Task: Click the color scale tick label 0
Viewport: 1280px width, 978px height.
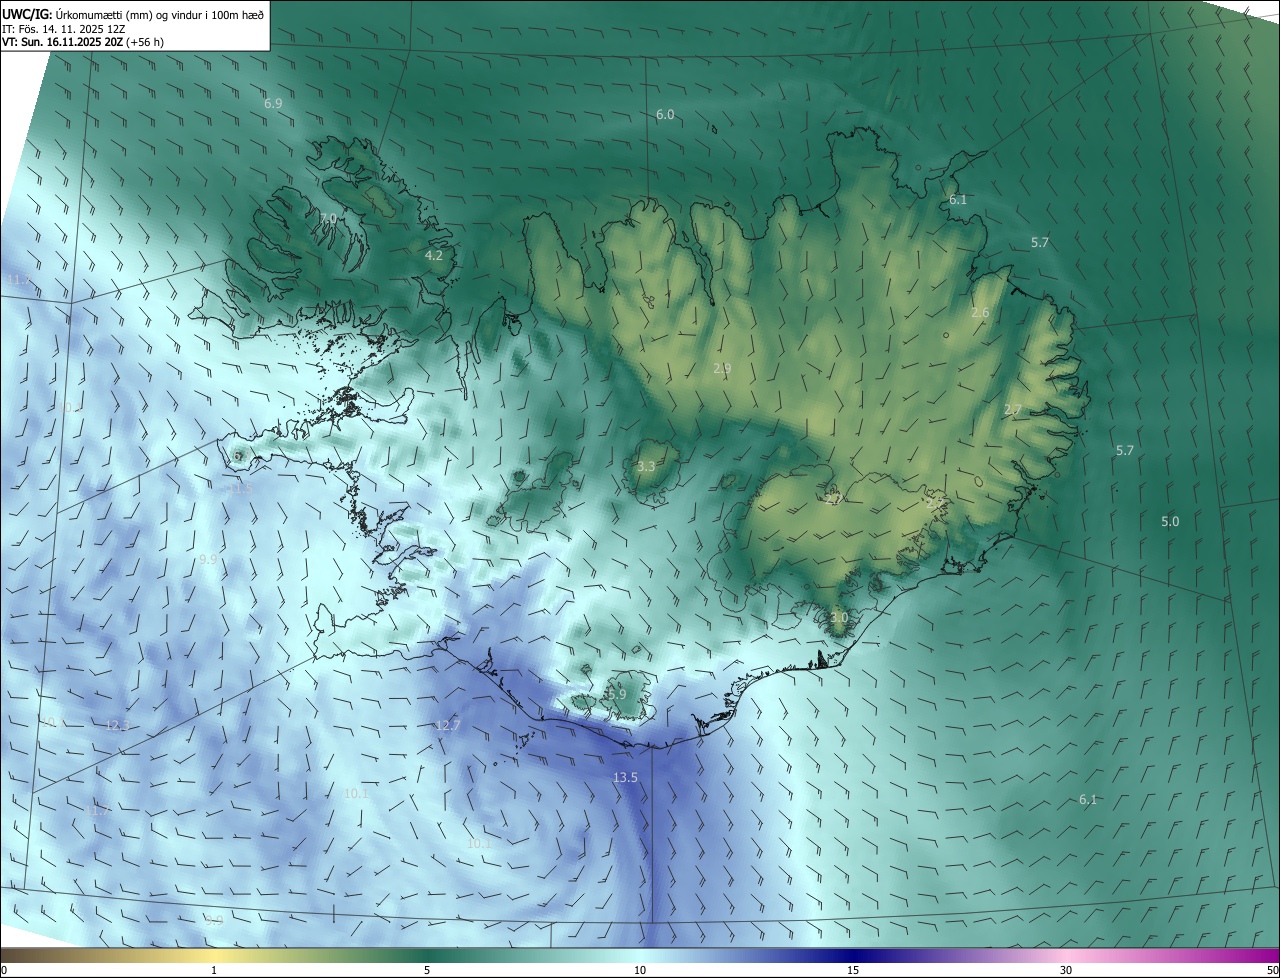Action: [4, 970]
